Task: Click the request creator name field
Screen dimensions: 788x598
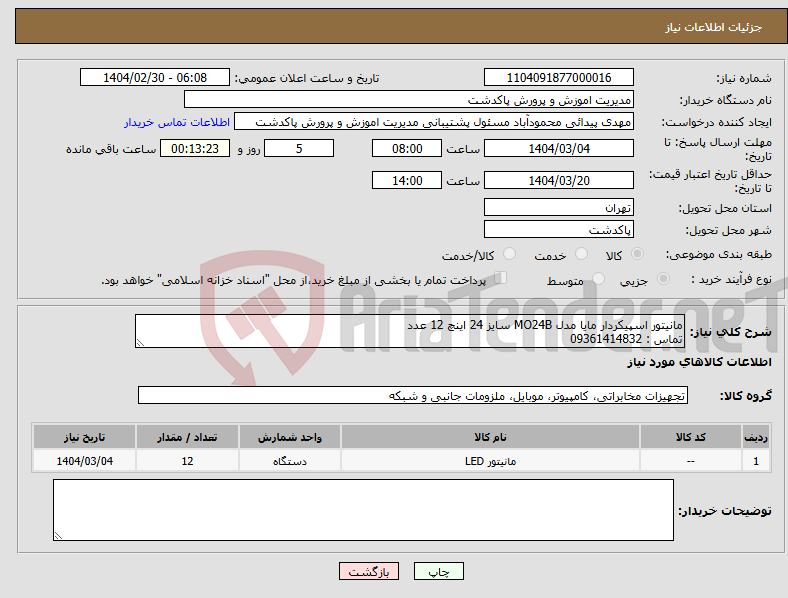Action: coord(434,122)
